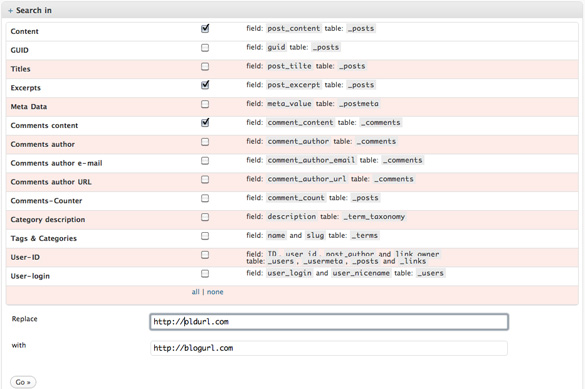Screen dimensions: 585x389
Task: Click the 'Meta Data' row label
Action: (29, 107)
